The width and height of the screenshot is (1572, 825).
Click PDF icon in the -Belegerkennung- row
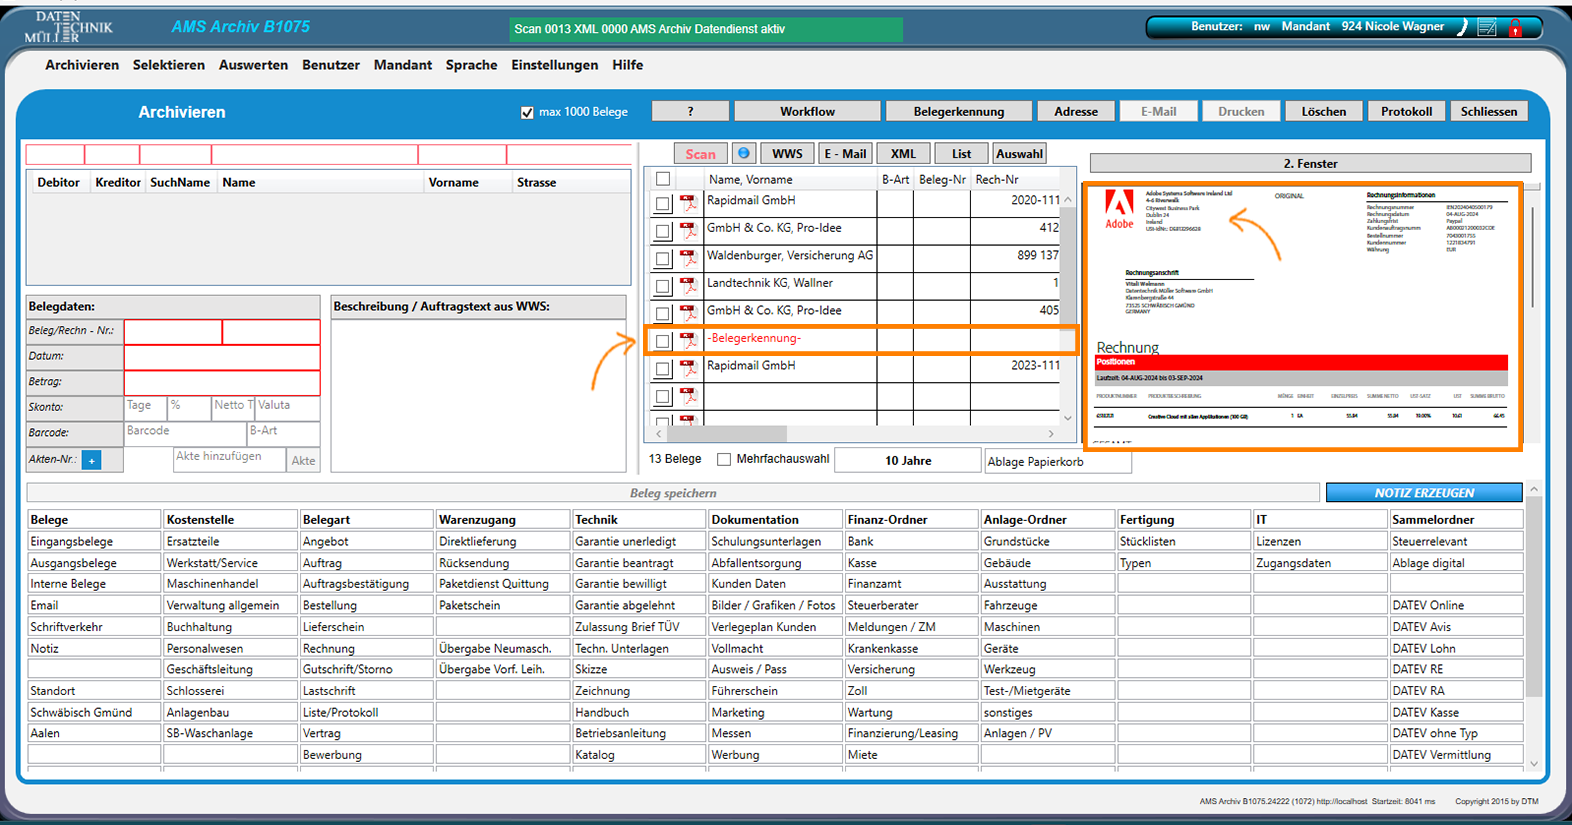coord(688,341)
